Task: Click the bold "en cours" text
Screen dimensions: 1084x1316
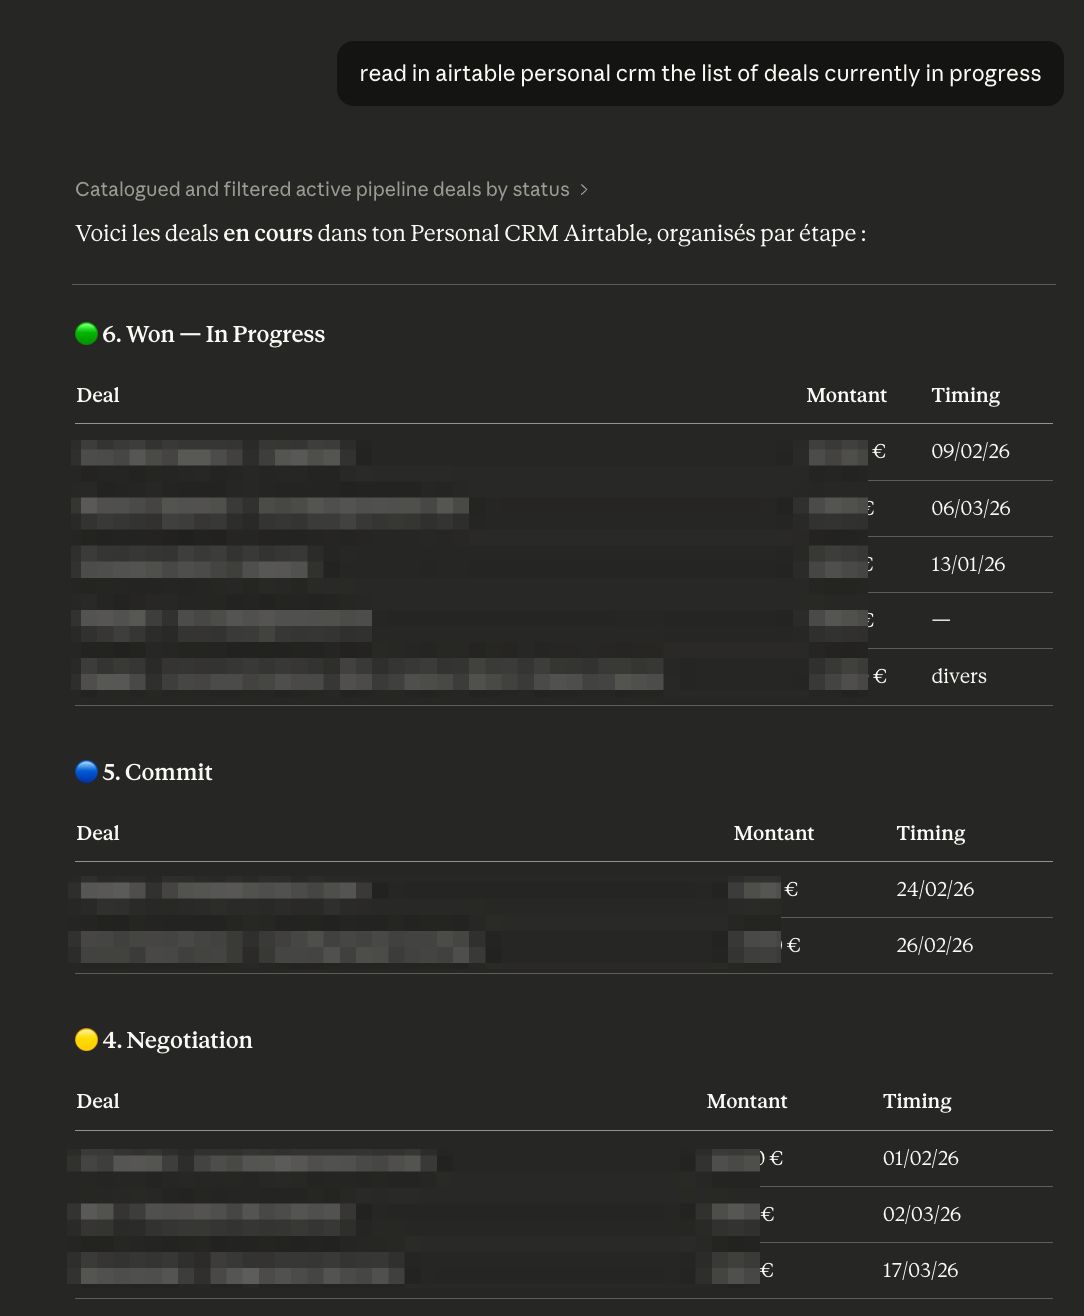Action: (x=268, y=234)
